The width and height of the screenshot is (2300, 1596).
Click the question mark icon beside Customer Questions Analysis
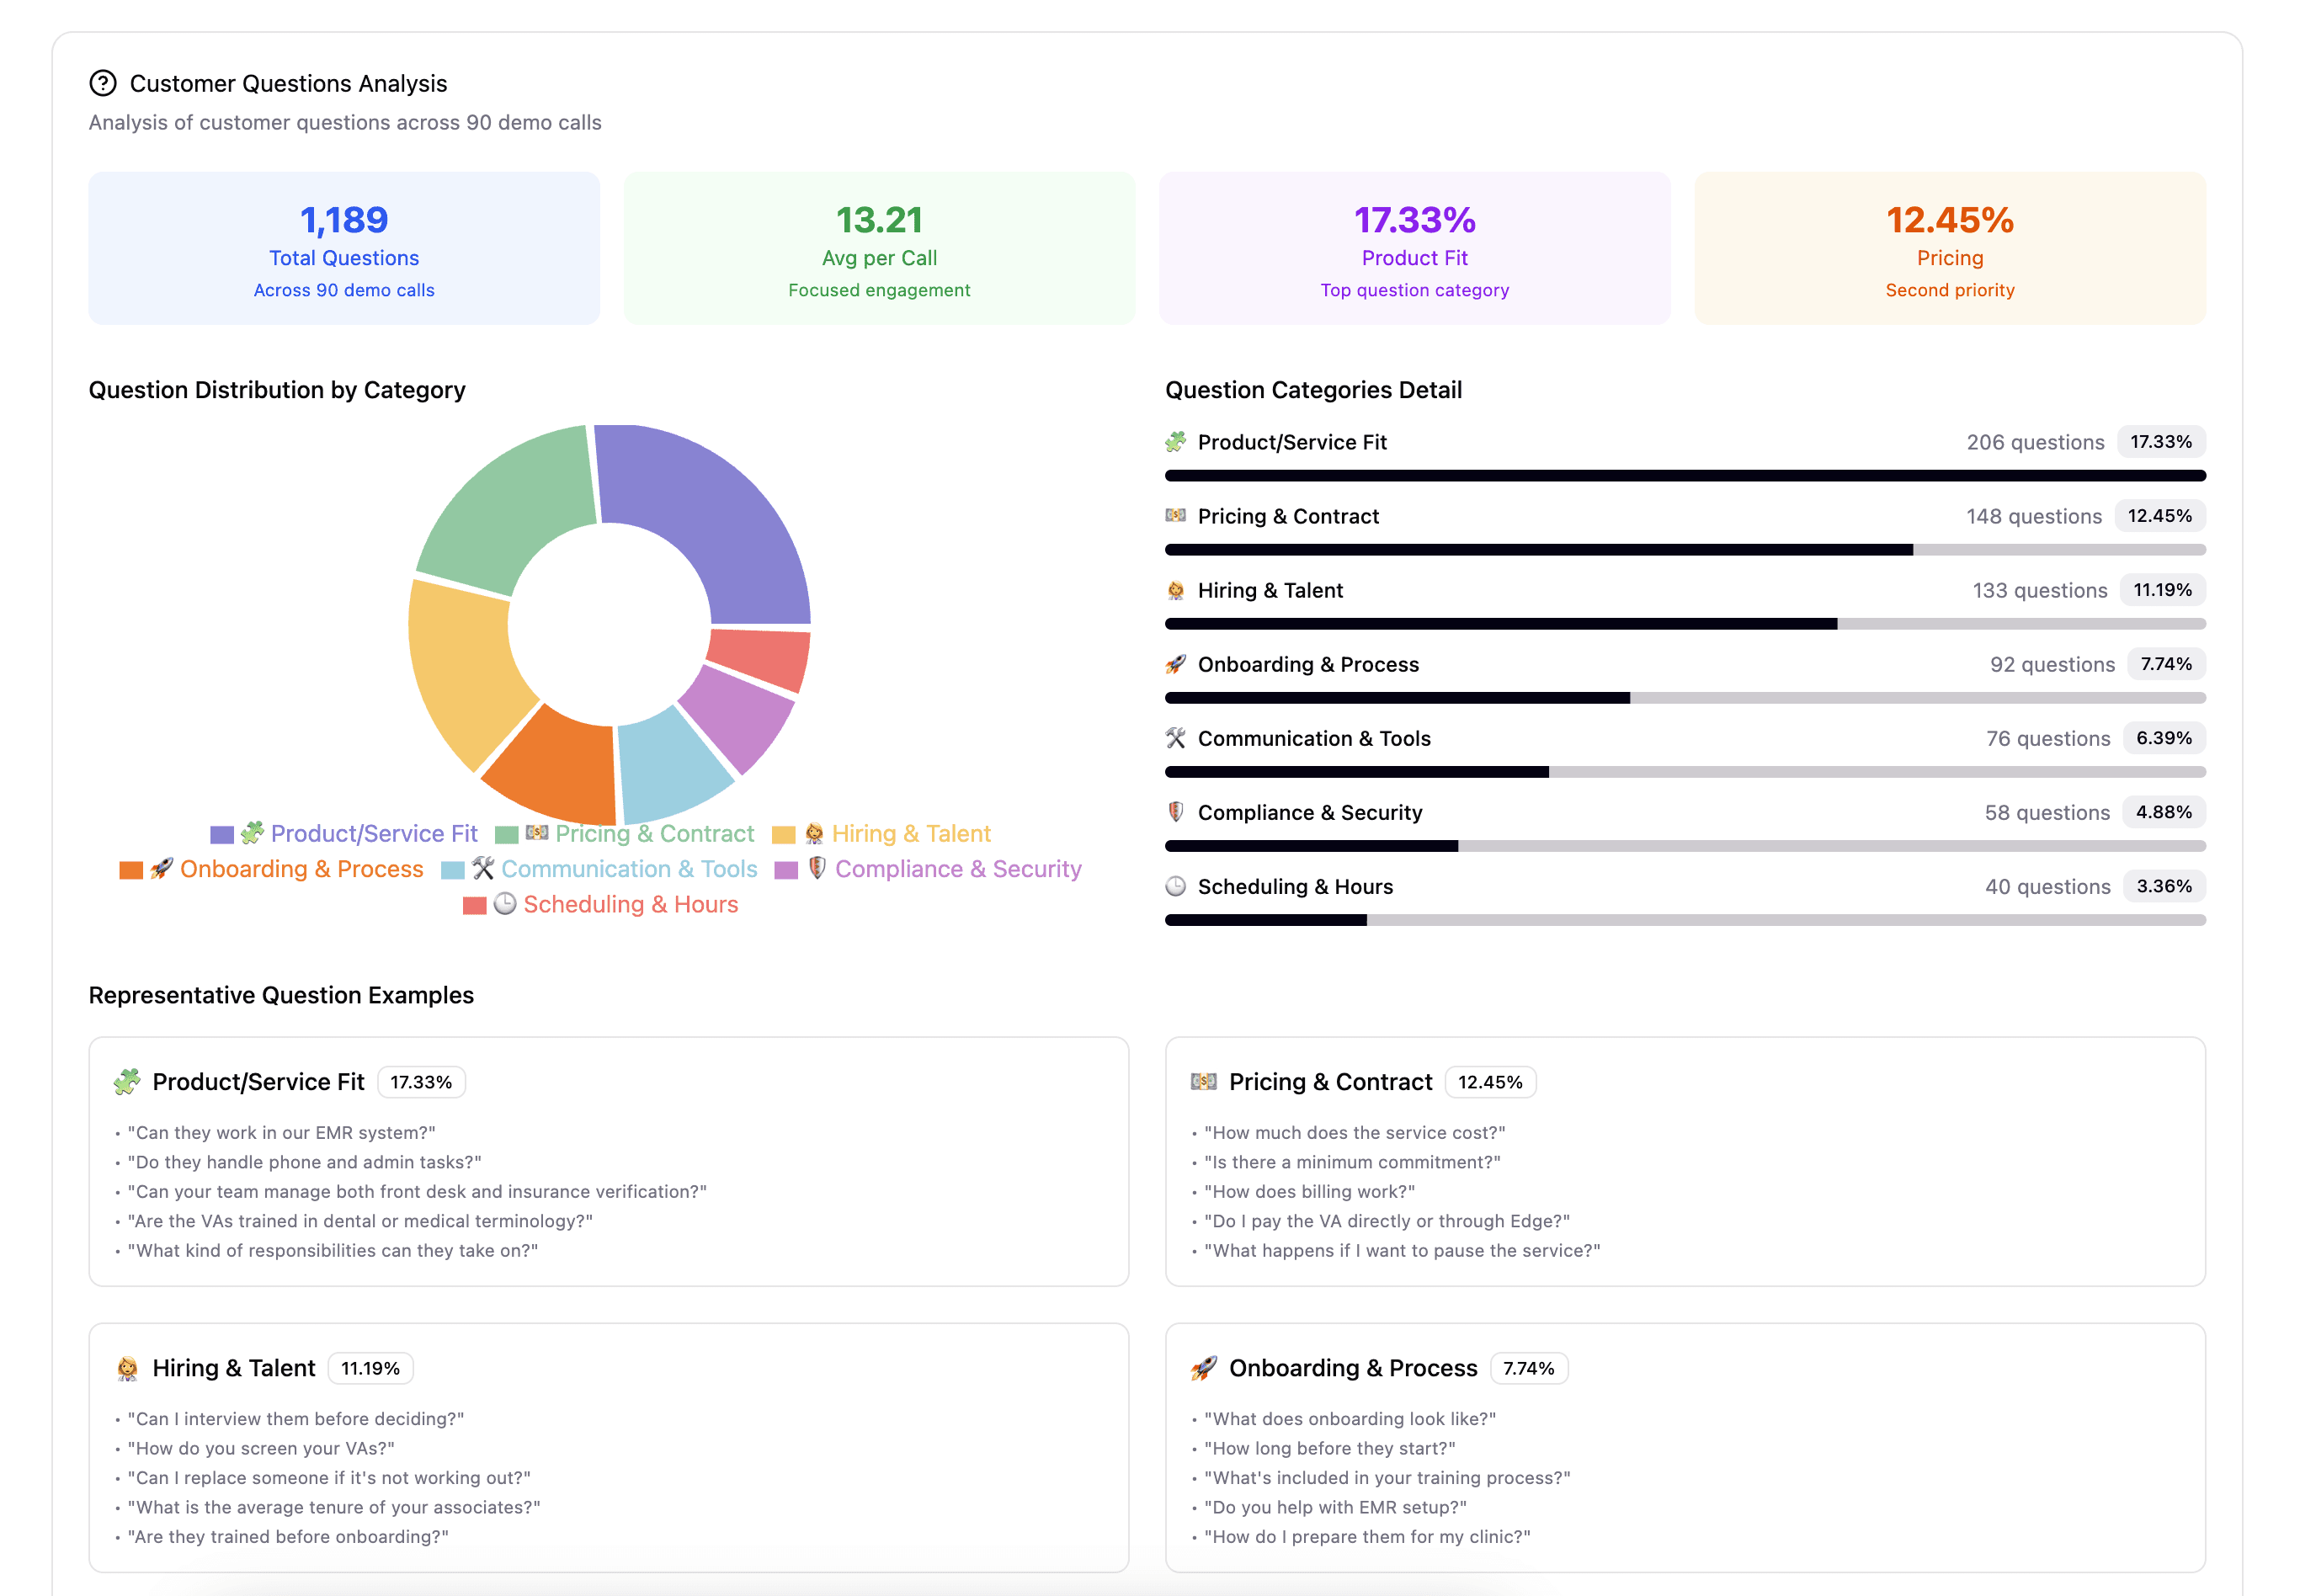pos(103,83)
